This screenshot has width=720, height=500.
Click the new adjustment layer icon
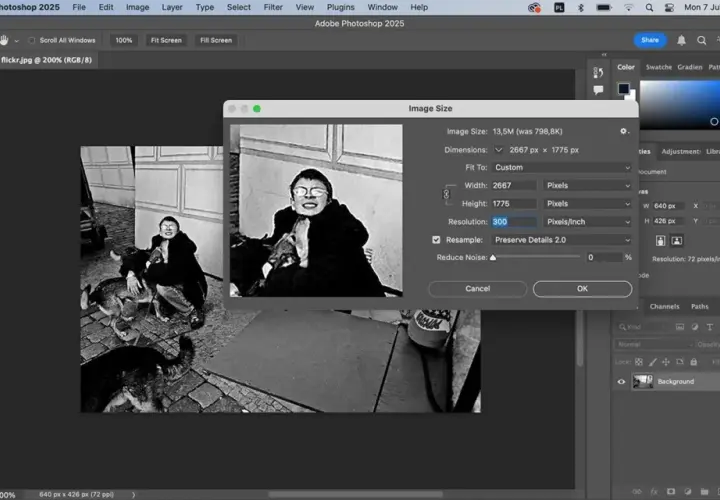click(x=687, y=491)
